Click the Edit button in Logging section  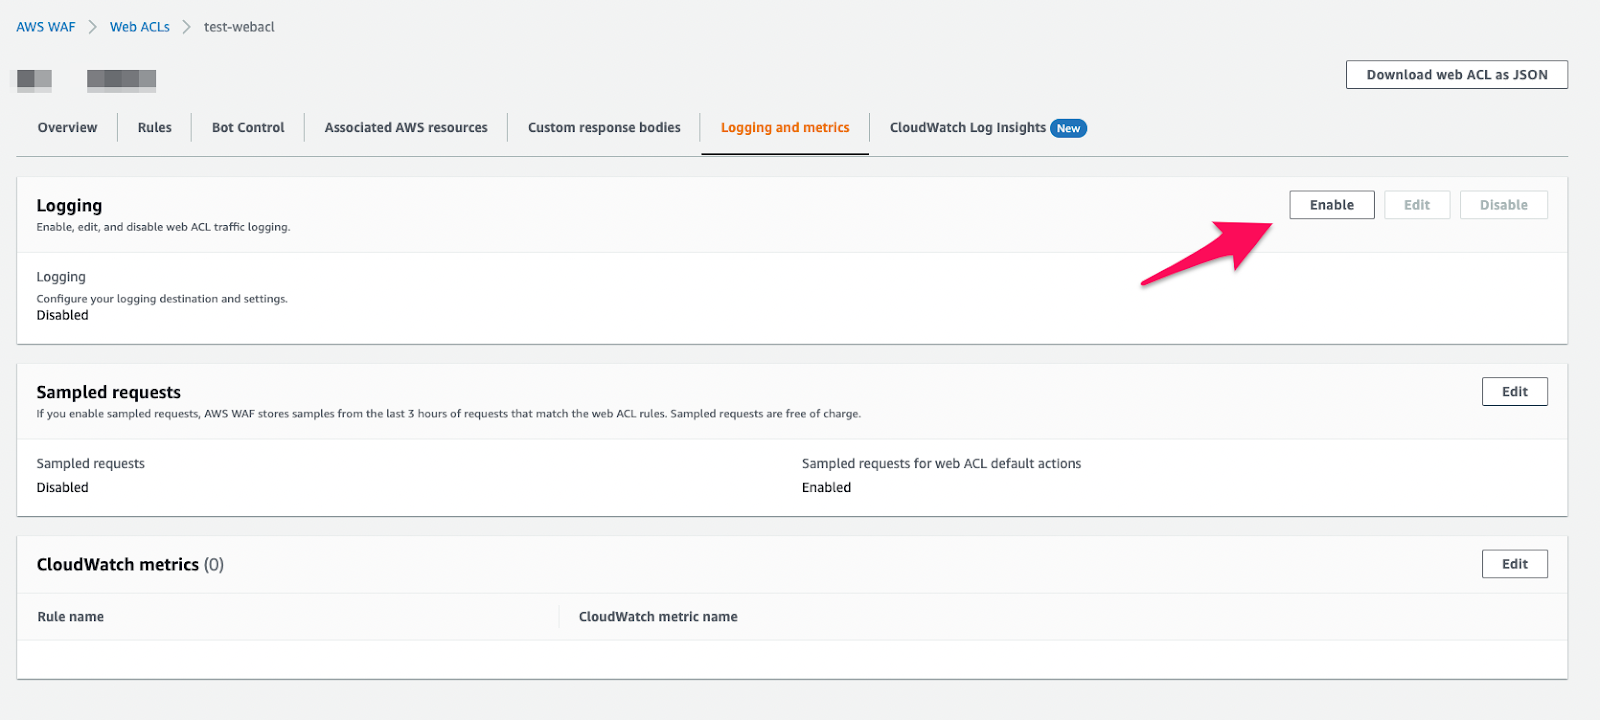pos(1416,205)
